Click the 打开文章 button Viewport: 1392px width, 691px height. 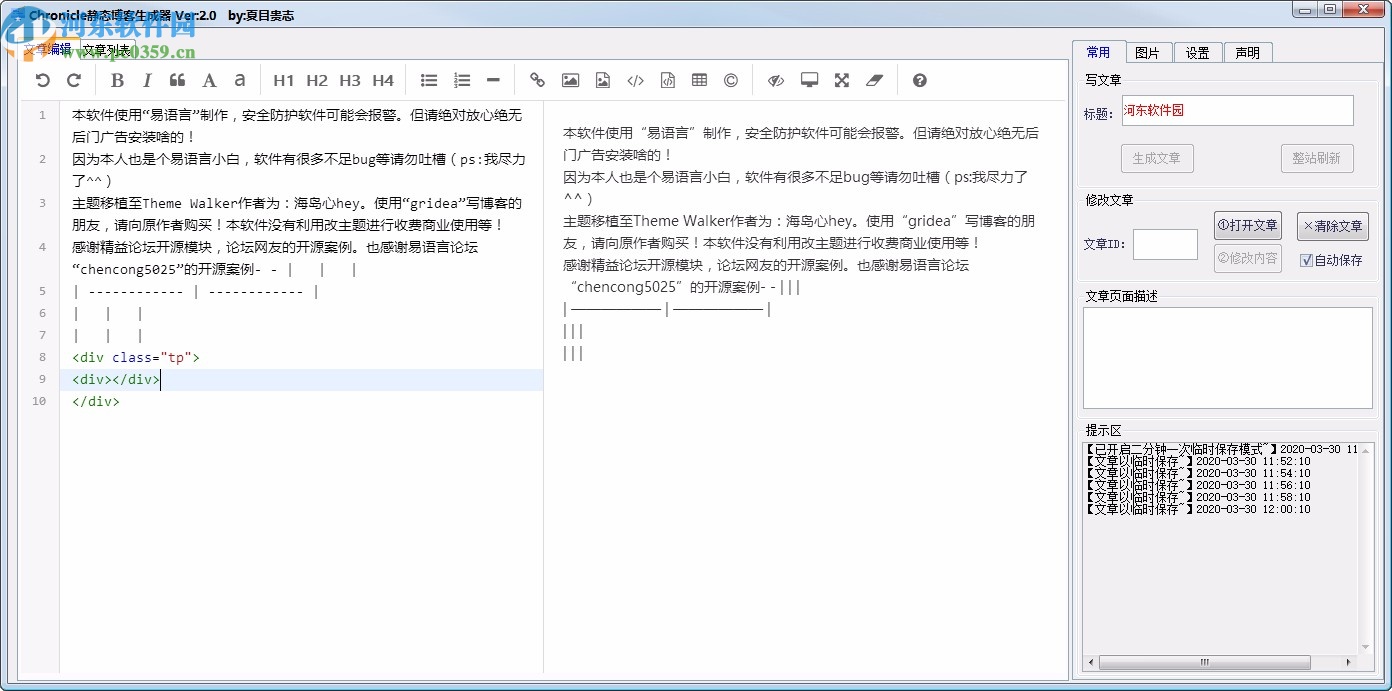(1247, 225)
